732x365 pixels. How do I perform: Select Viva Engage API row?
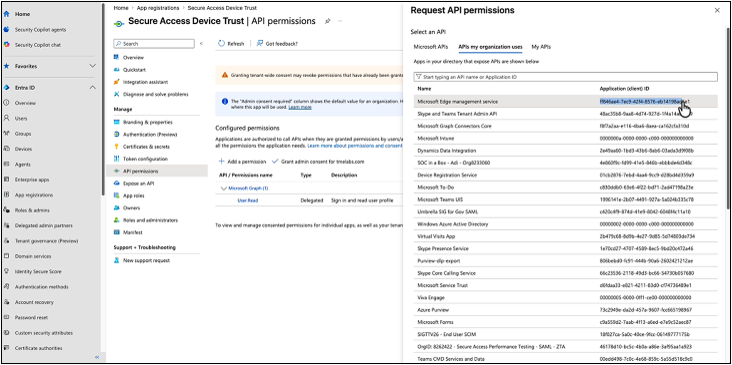pyautogui.click(x=565, y=297)
